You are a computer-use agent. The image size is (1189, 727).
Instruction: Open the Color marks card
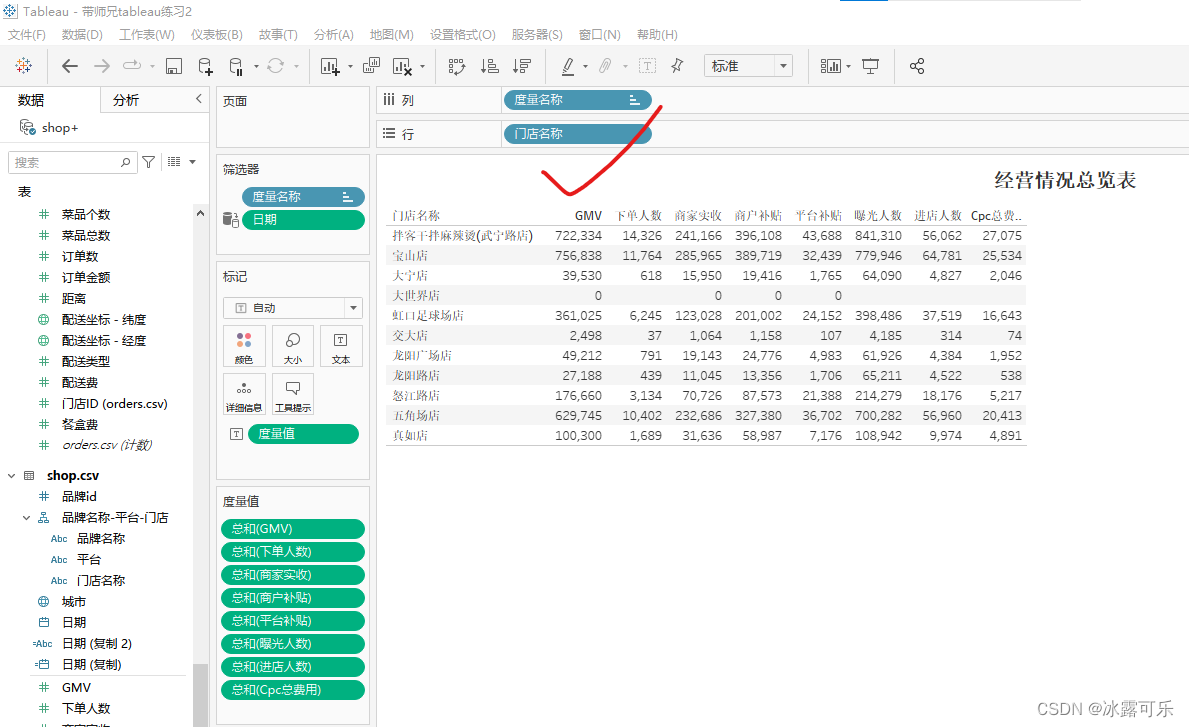click(x=244, y=346)
